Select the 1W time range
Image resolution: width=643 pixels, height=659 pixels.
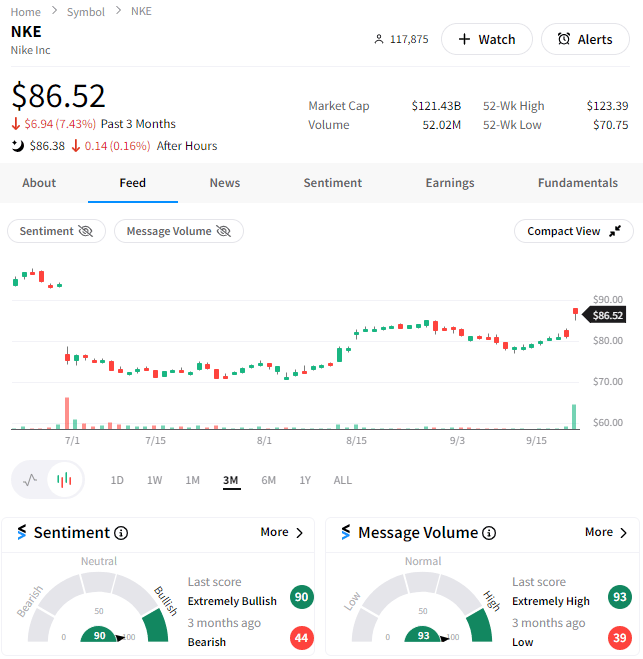154,480
